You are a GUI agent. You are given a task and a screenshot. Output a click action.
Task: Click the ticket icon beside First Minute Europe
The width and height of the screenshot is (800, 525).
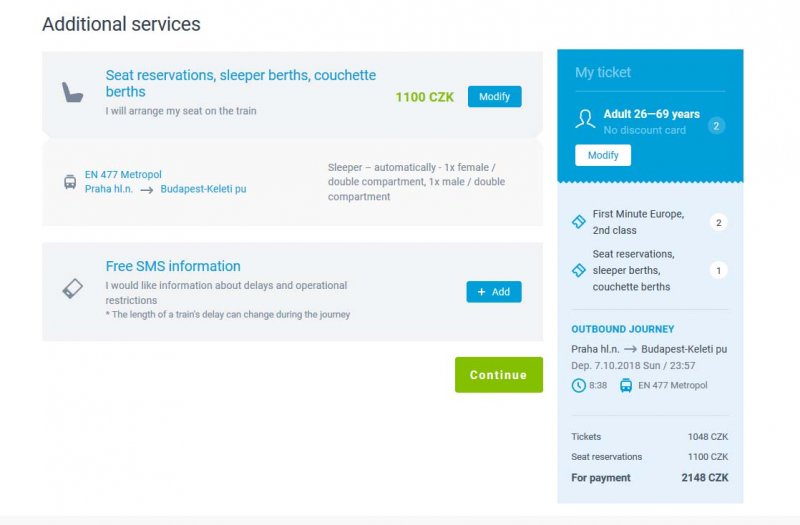579,221
